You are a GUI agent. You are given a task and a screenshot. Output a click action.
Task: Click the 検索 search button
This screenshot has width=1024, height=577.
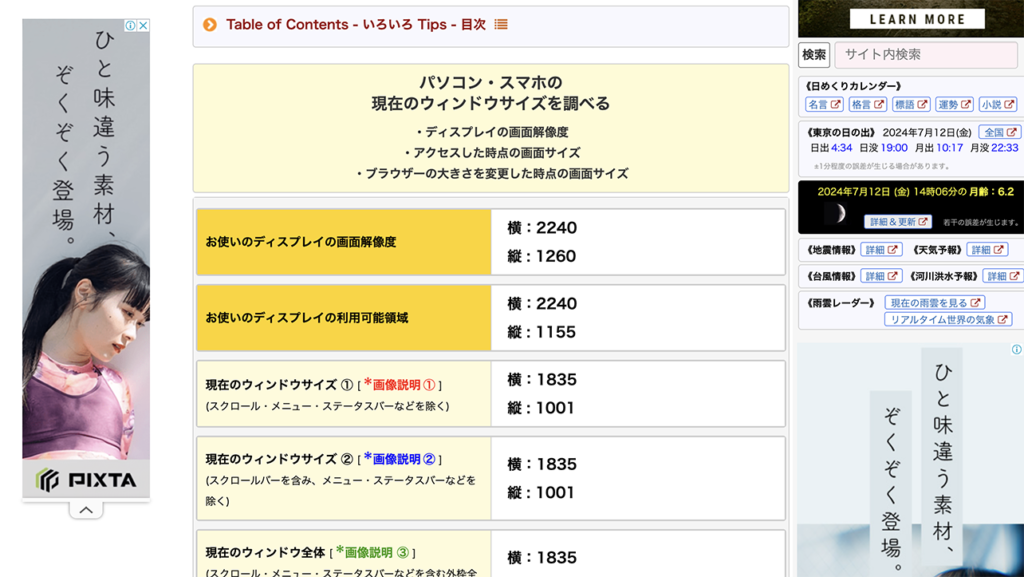[x=814, y=55]
